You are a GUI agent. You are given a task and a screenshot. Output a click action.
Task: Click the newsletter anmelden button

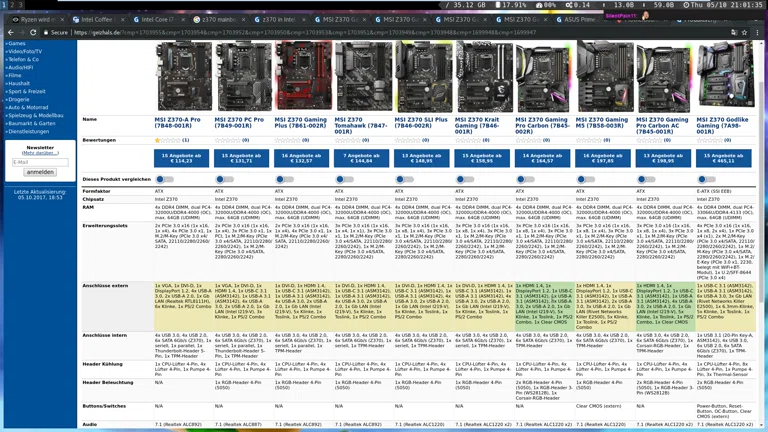click(x=40, y=172)
